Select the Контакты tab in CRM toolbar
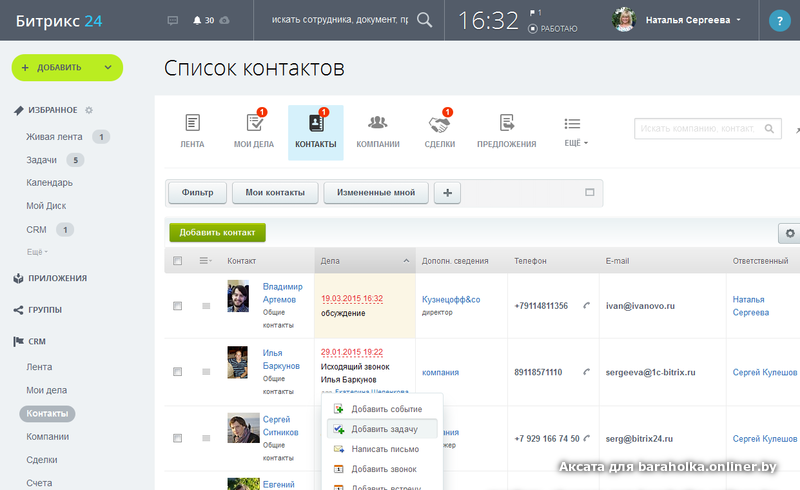 pos(315,132)
